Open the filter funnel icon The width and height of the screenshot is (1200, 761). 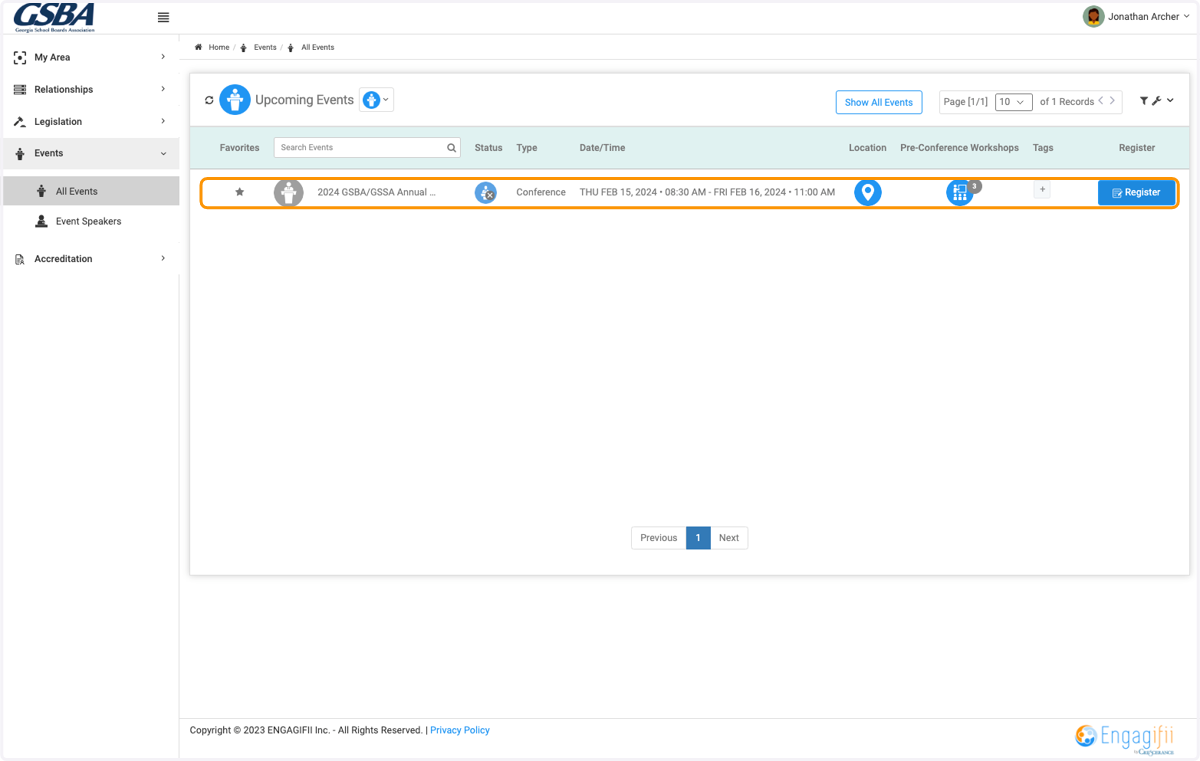[1144, 101]
